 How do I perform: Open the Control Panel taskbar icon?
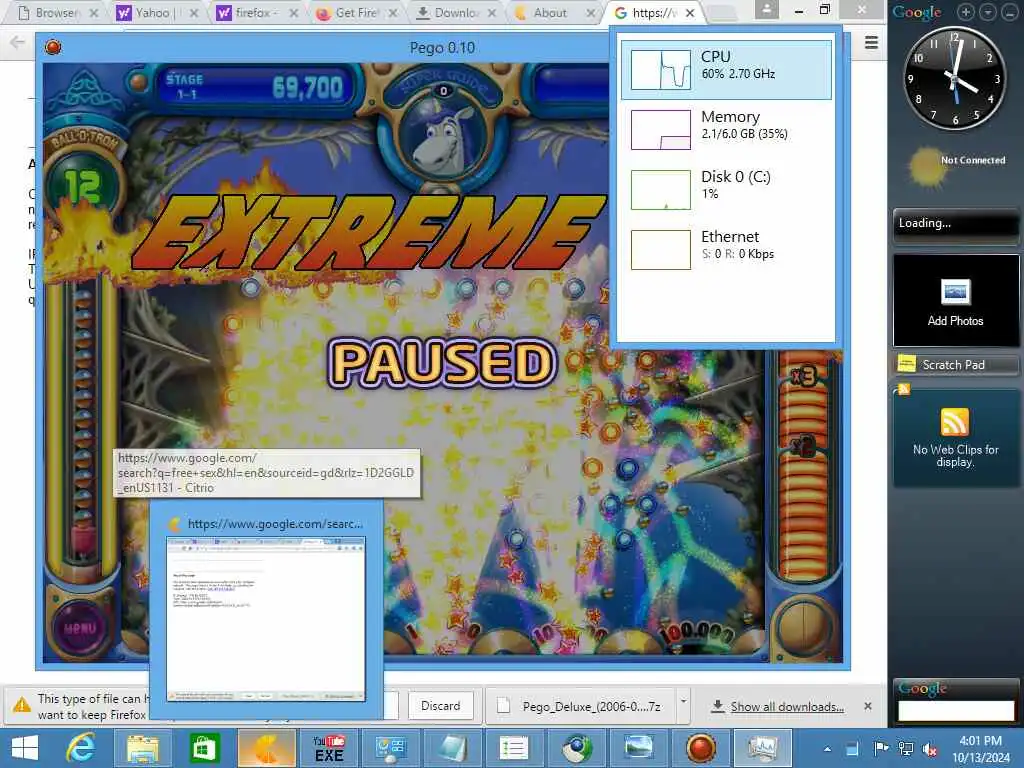click(391, 748)
